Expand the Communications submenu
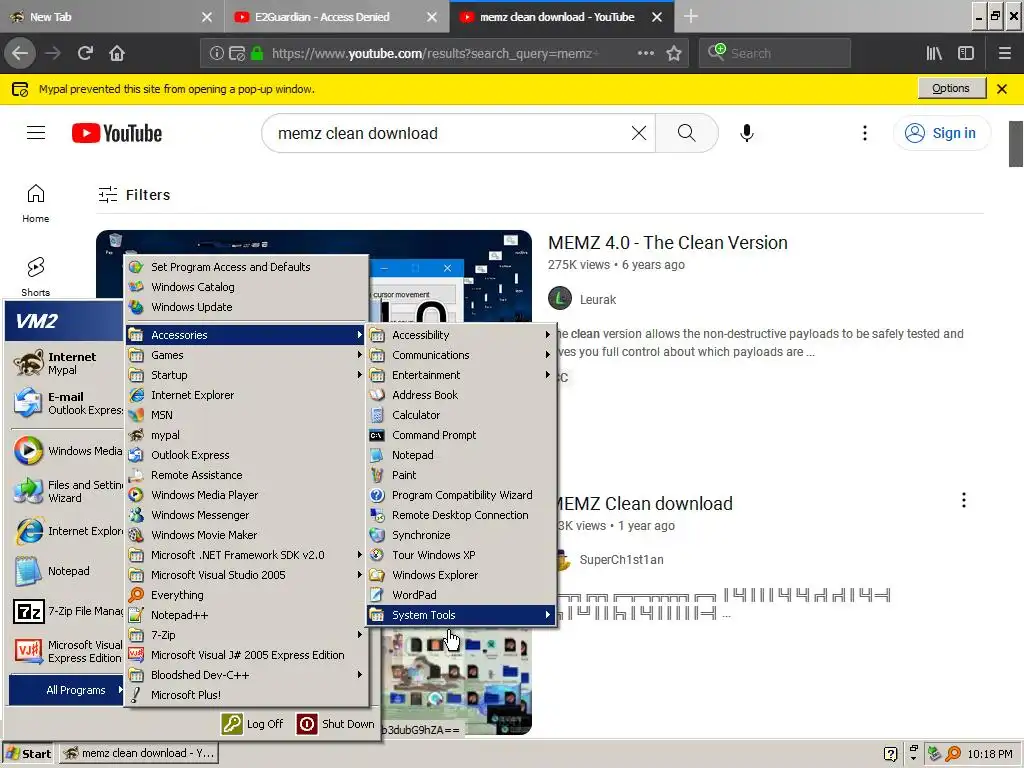 pos(461,355)
